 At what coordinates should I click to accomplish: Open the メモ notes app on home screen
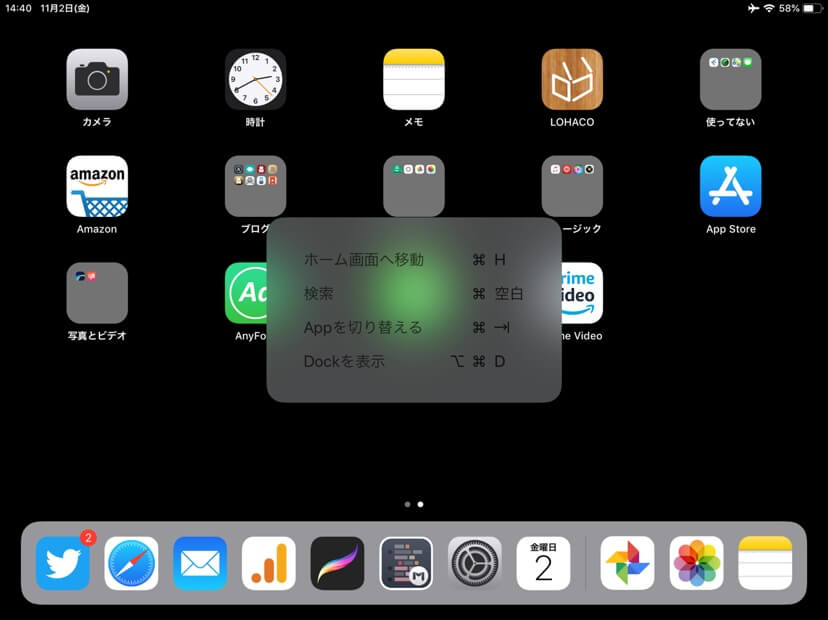coord(414,79)
